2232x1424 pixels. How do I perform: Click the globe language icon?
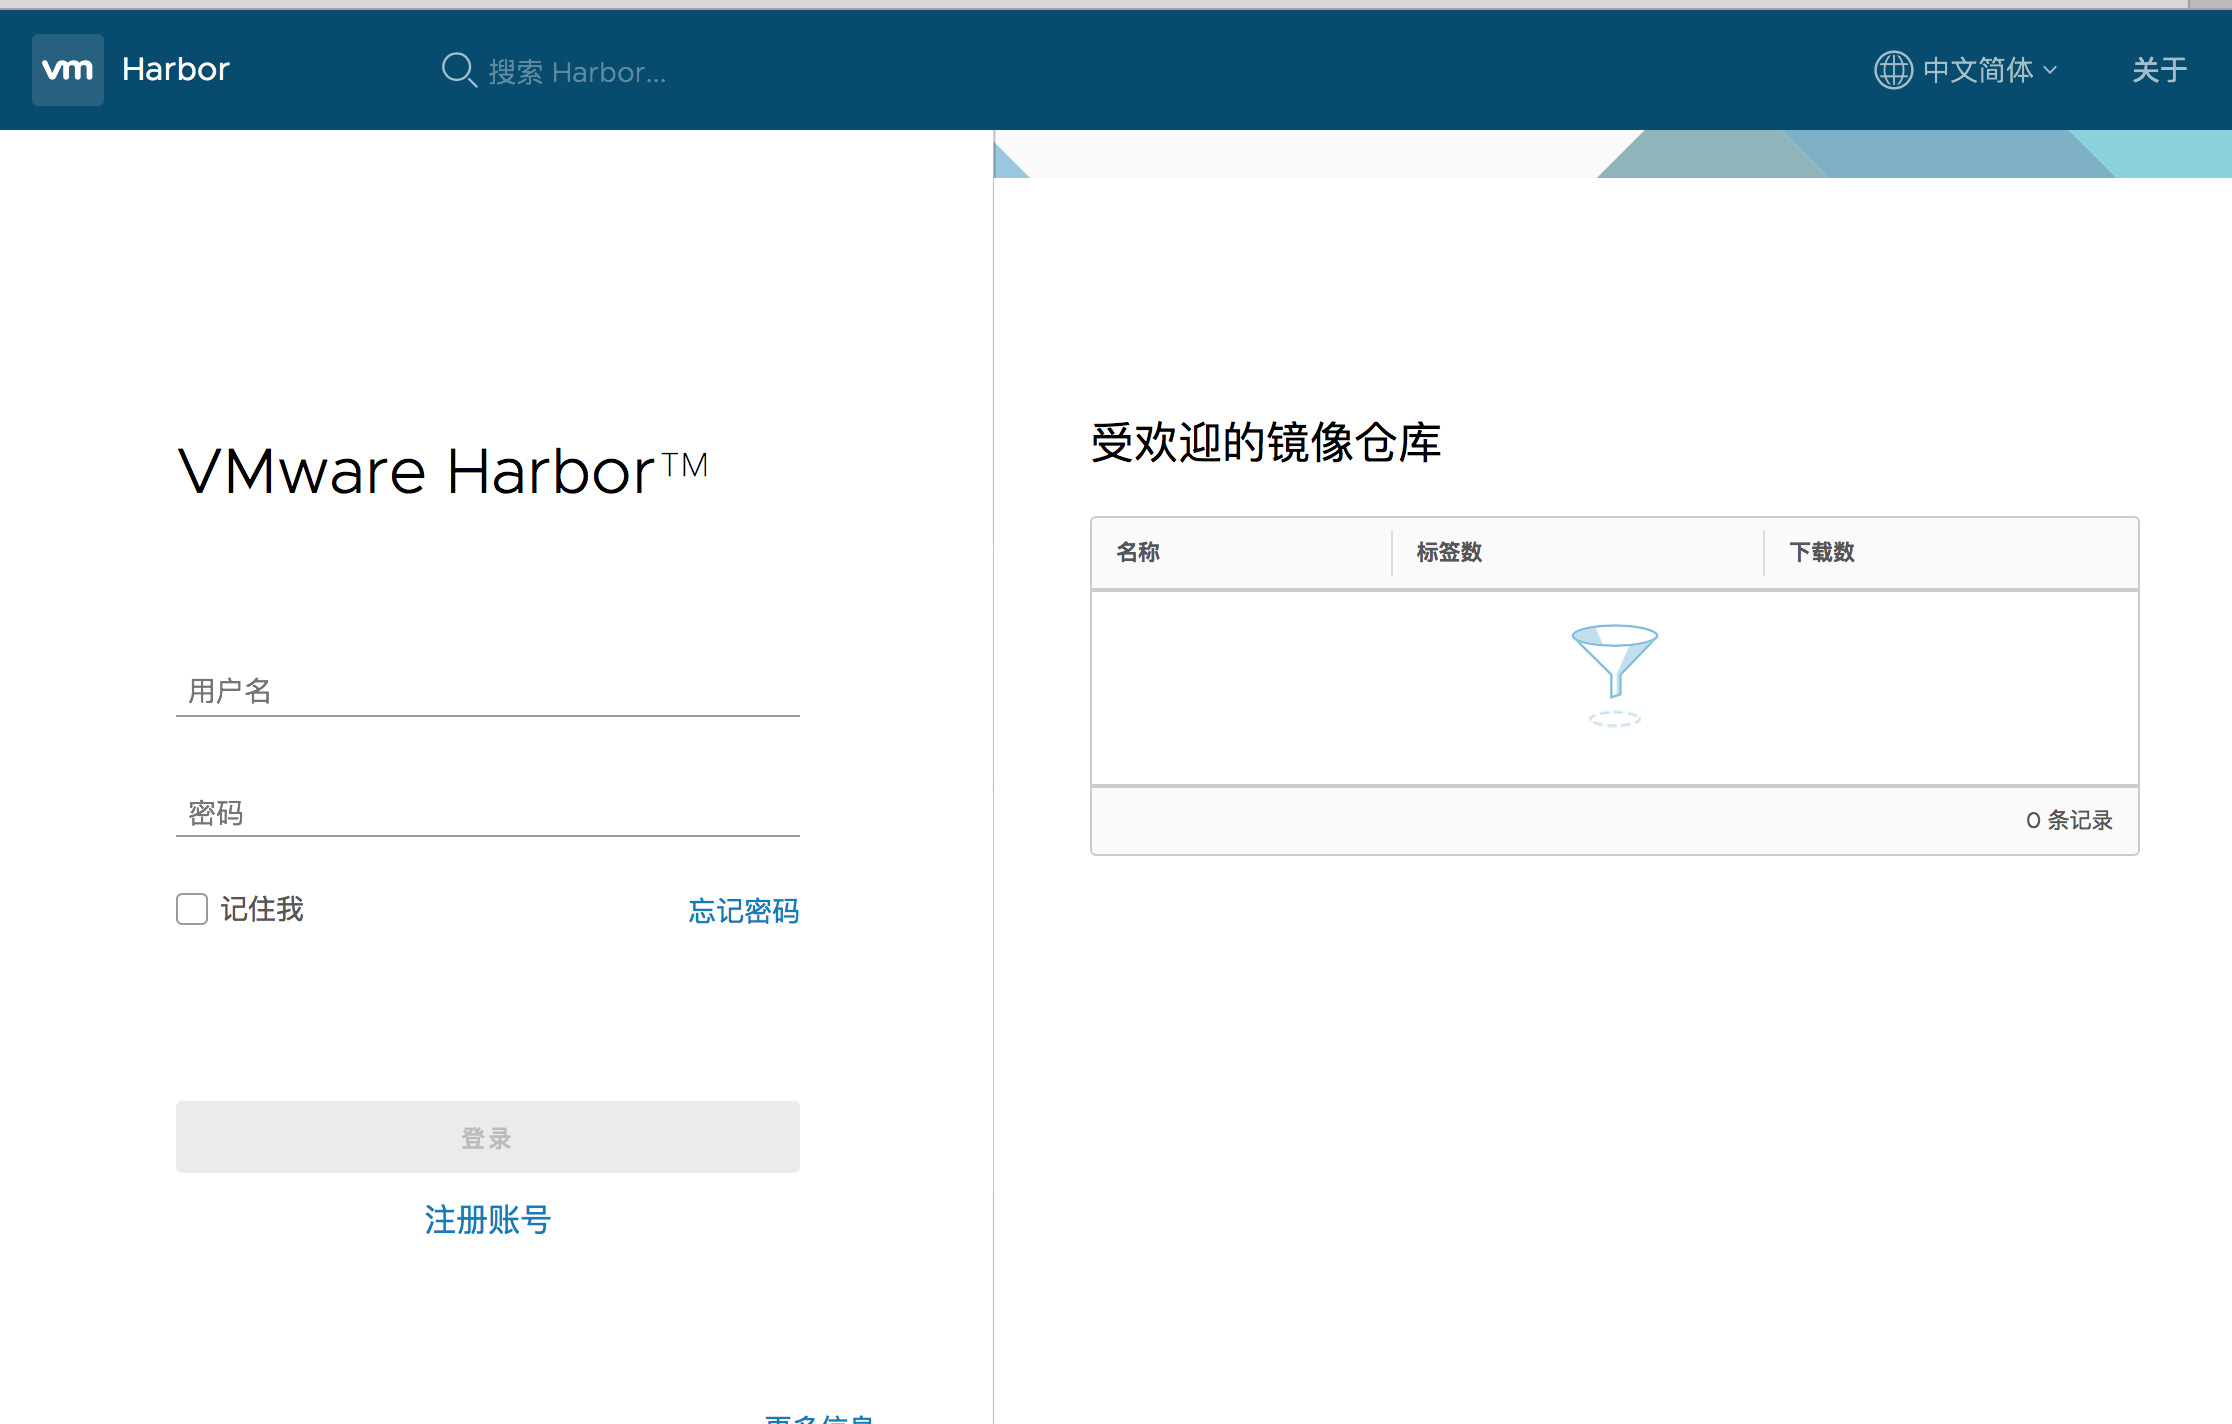pos(1893,70)
